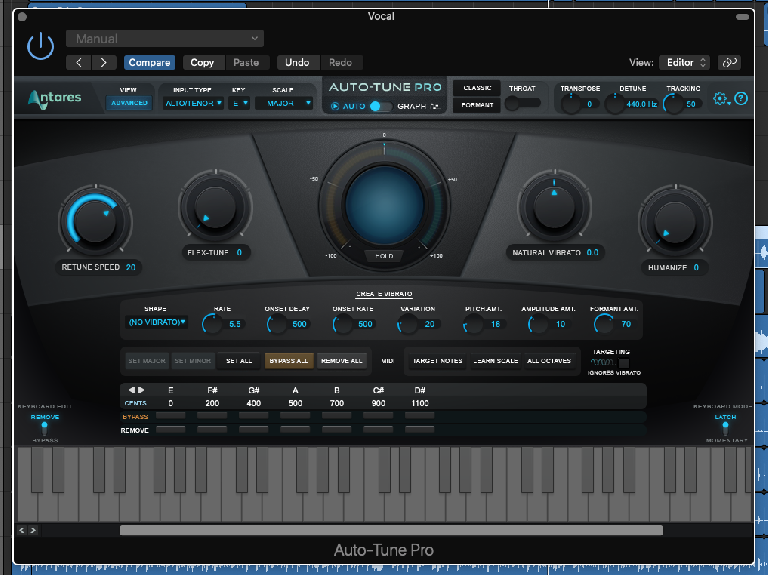
Task: Click the Detune 440.0 Hz value
Action: tap(641, 104)
